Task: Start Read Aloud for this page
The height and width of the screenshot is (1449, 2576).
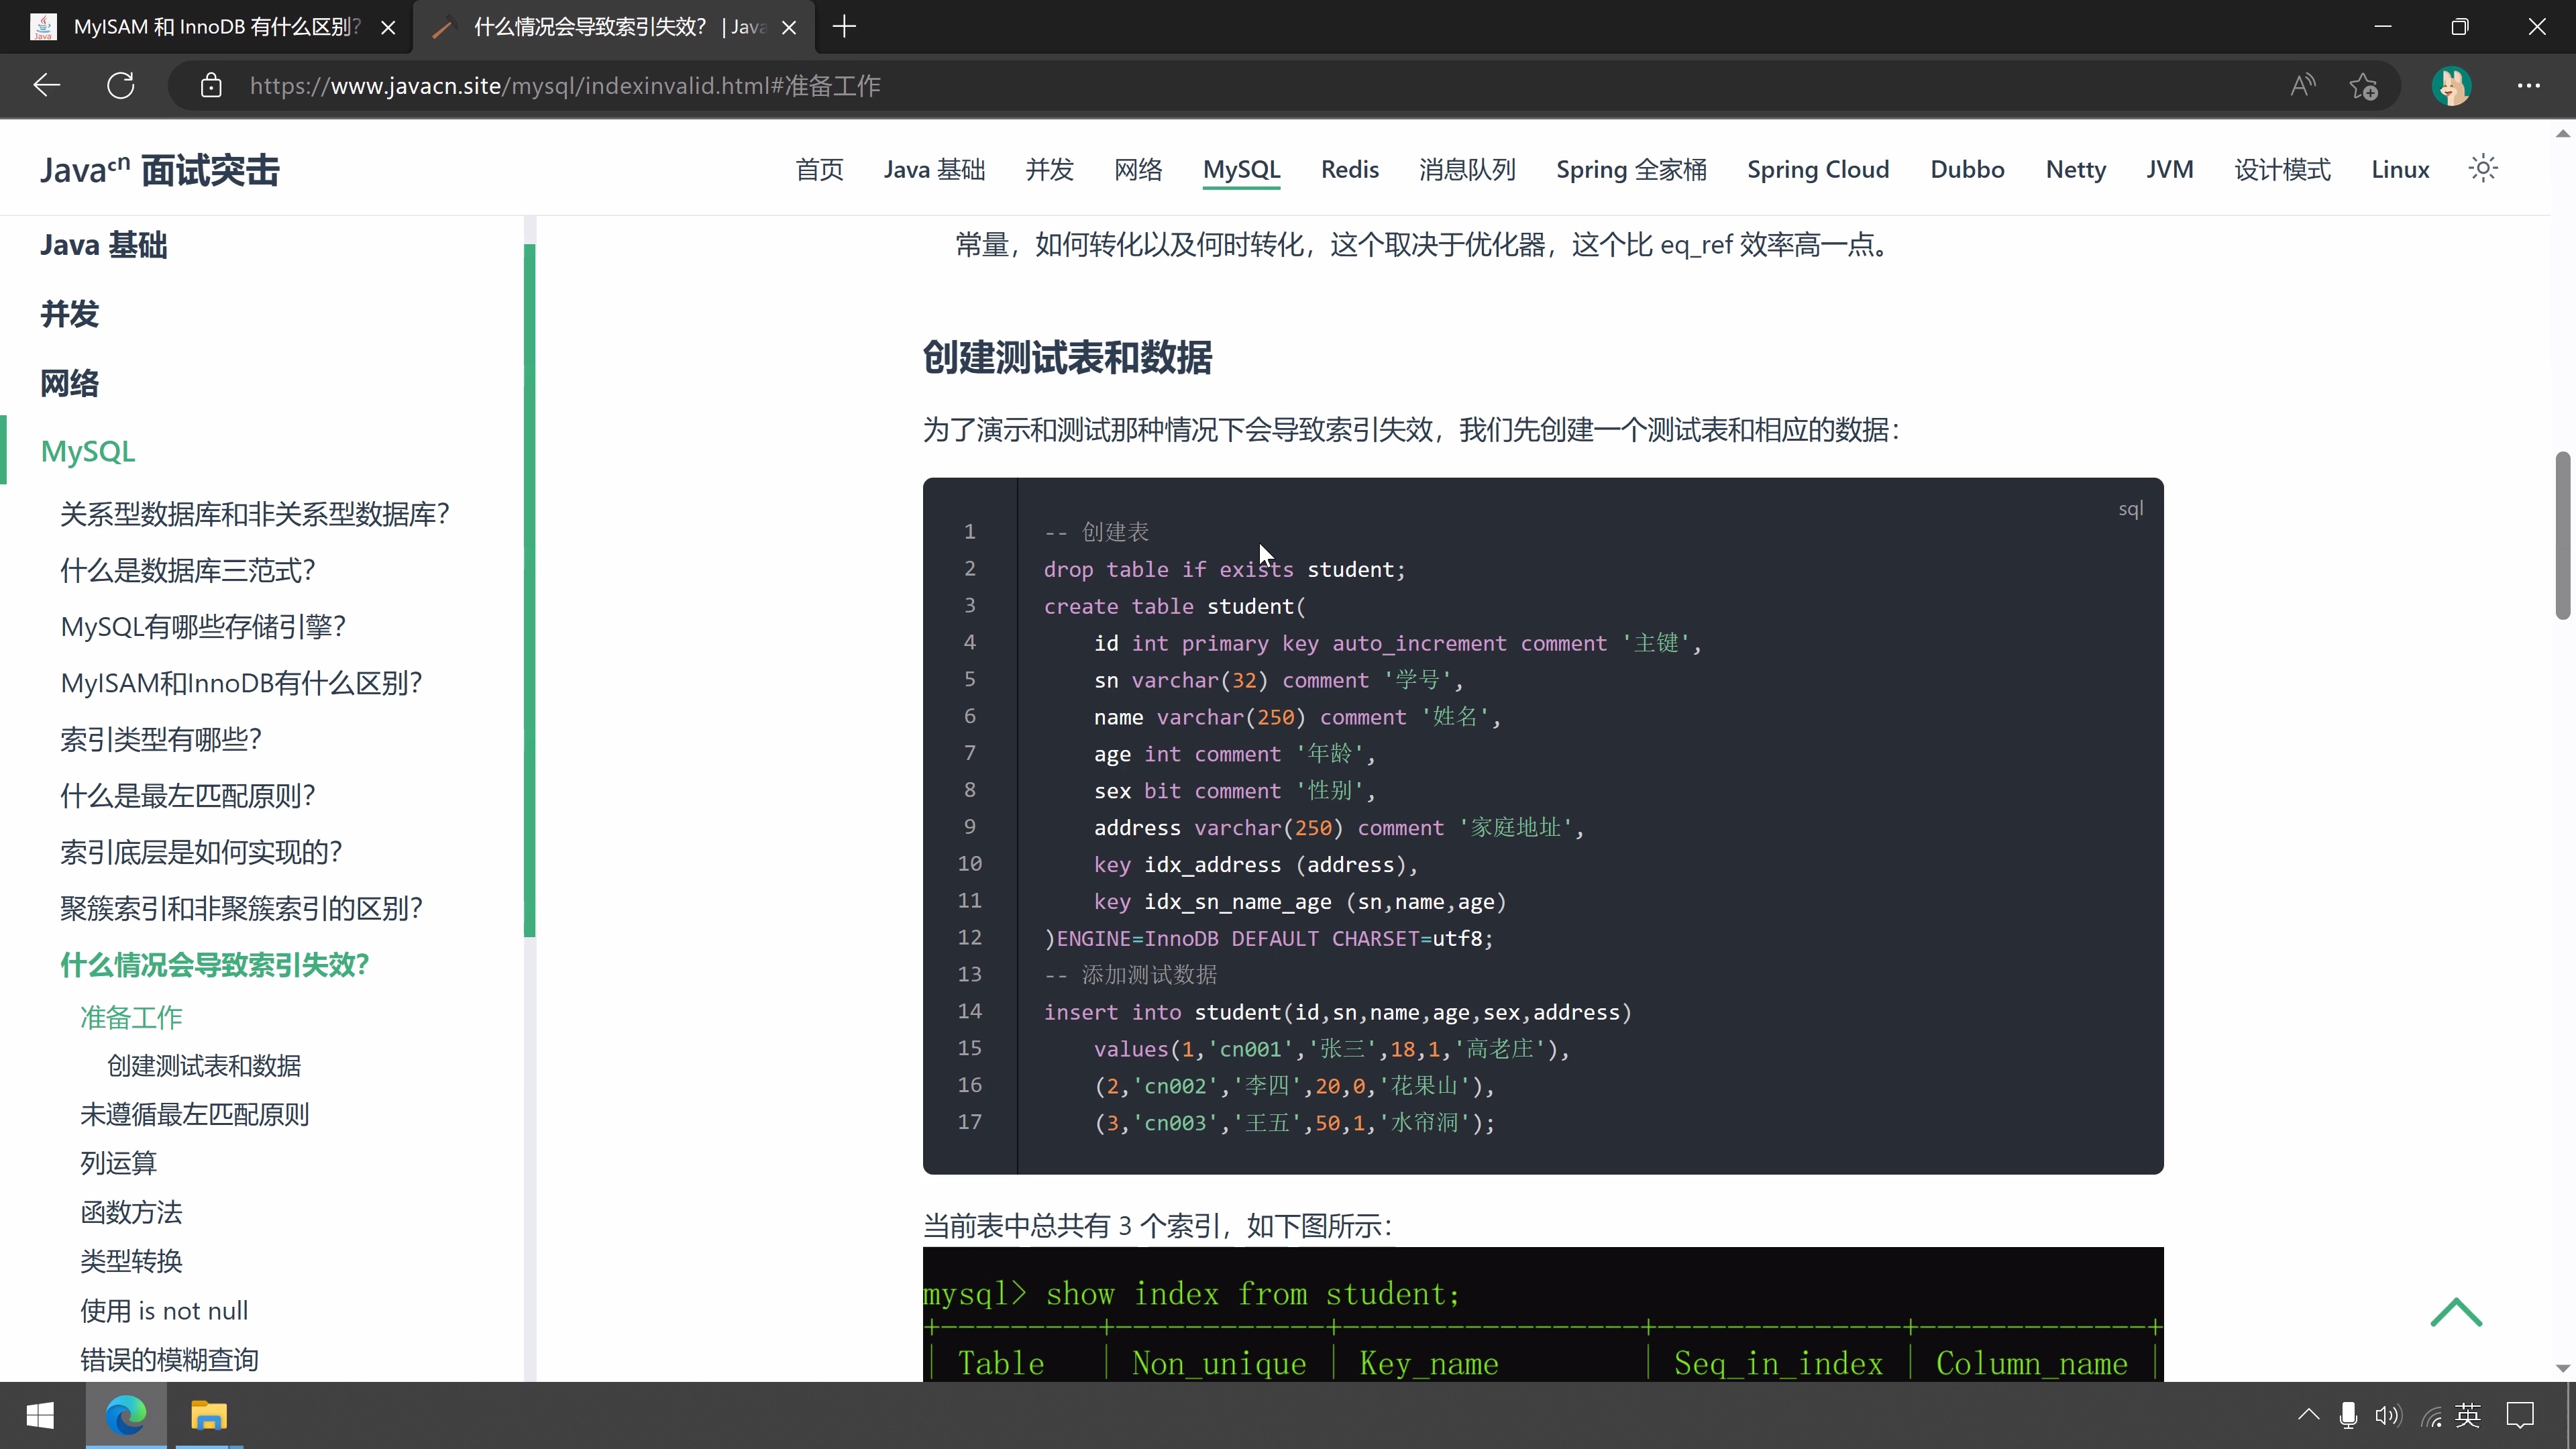Action: coord(2302,85)
